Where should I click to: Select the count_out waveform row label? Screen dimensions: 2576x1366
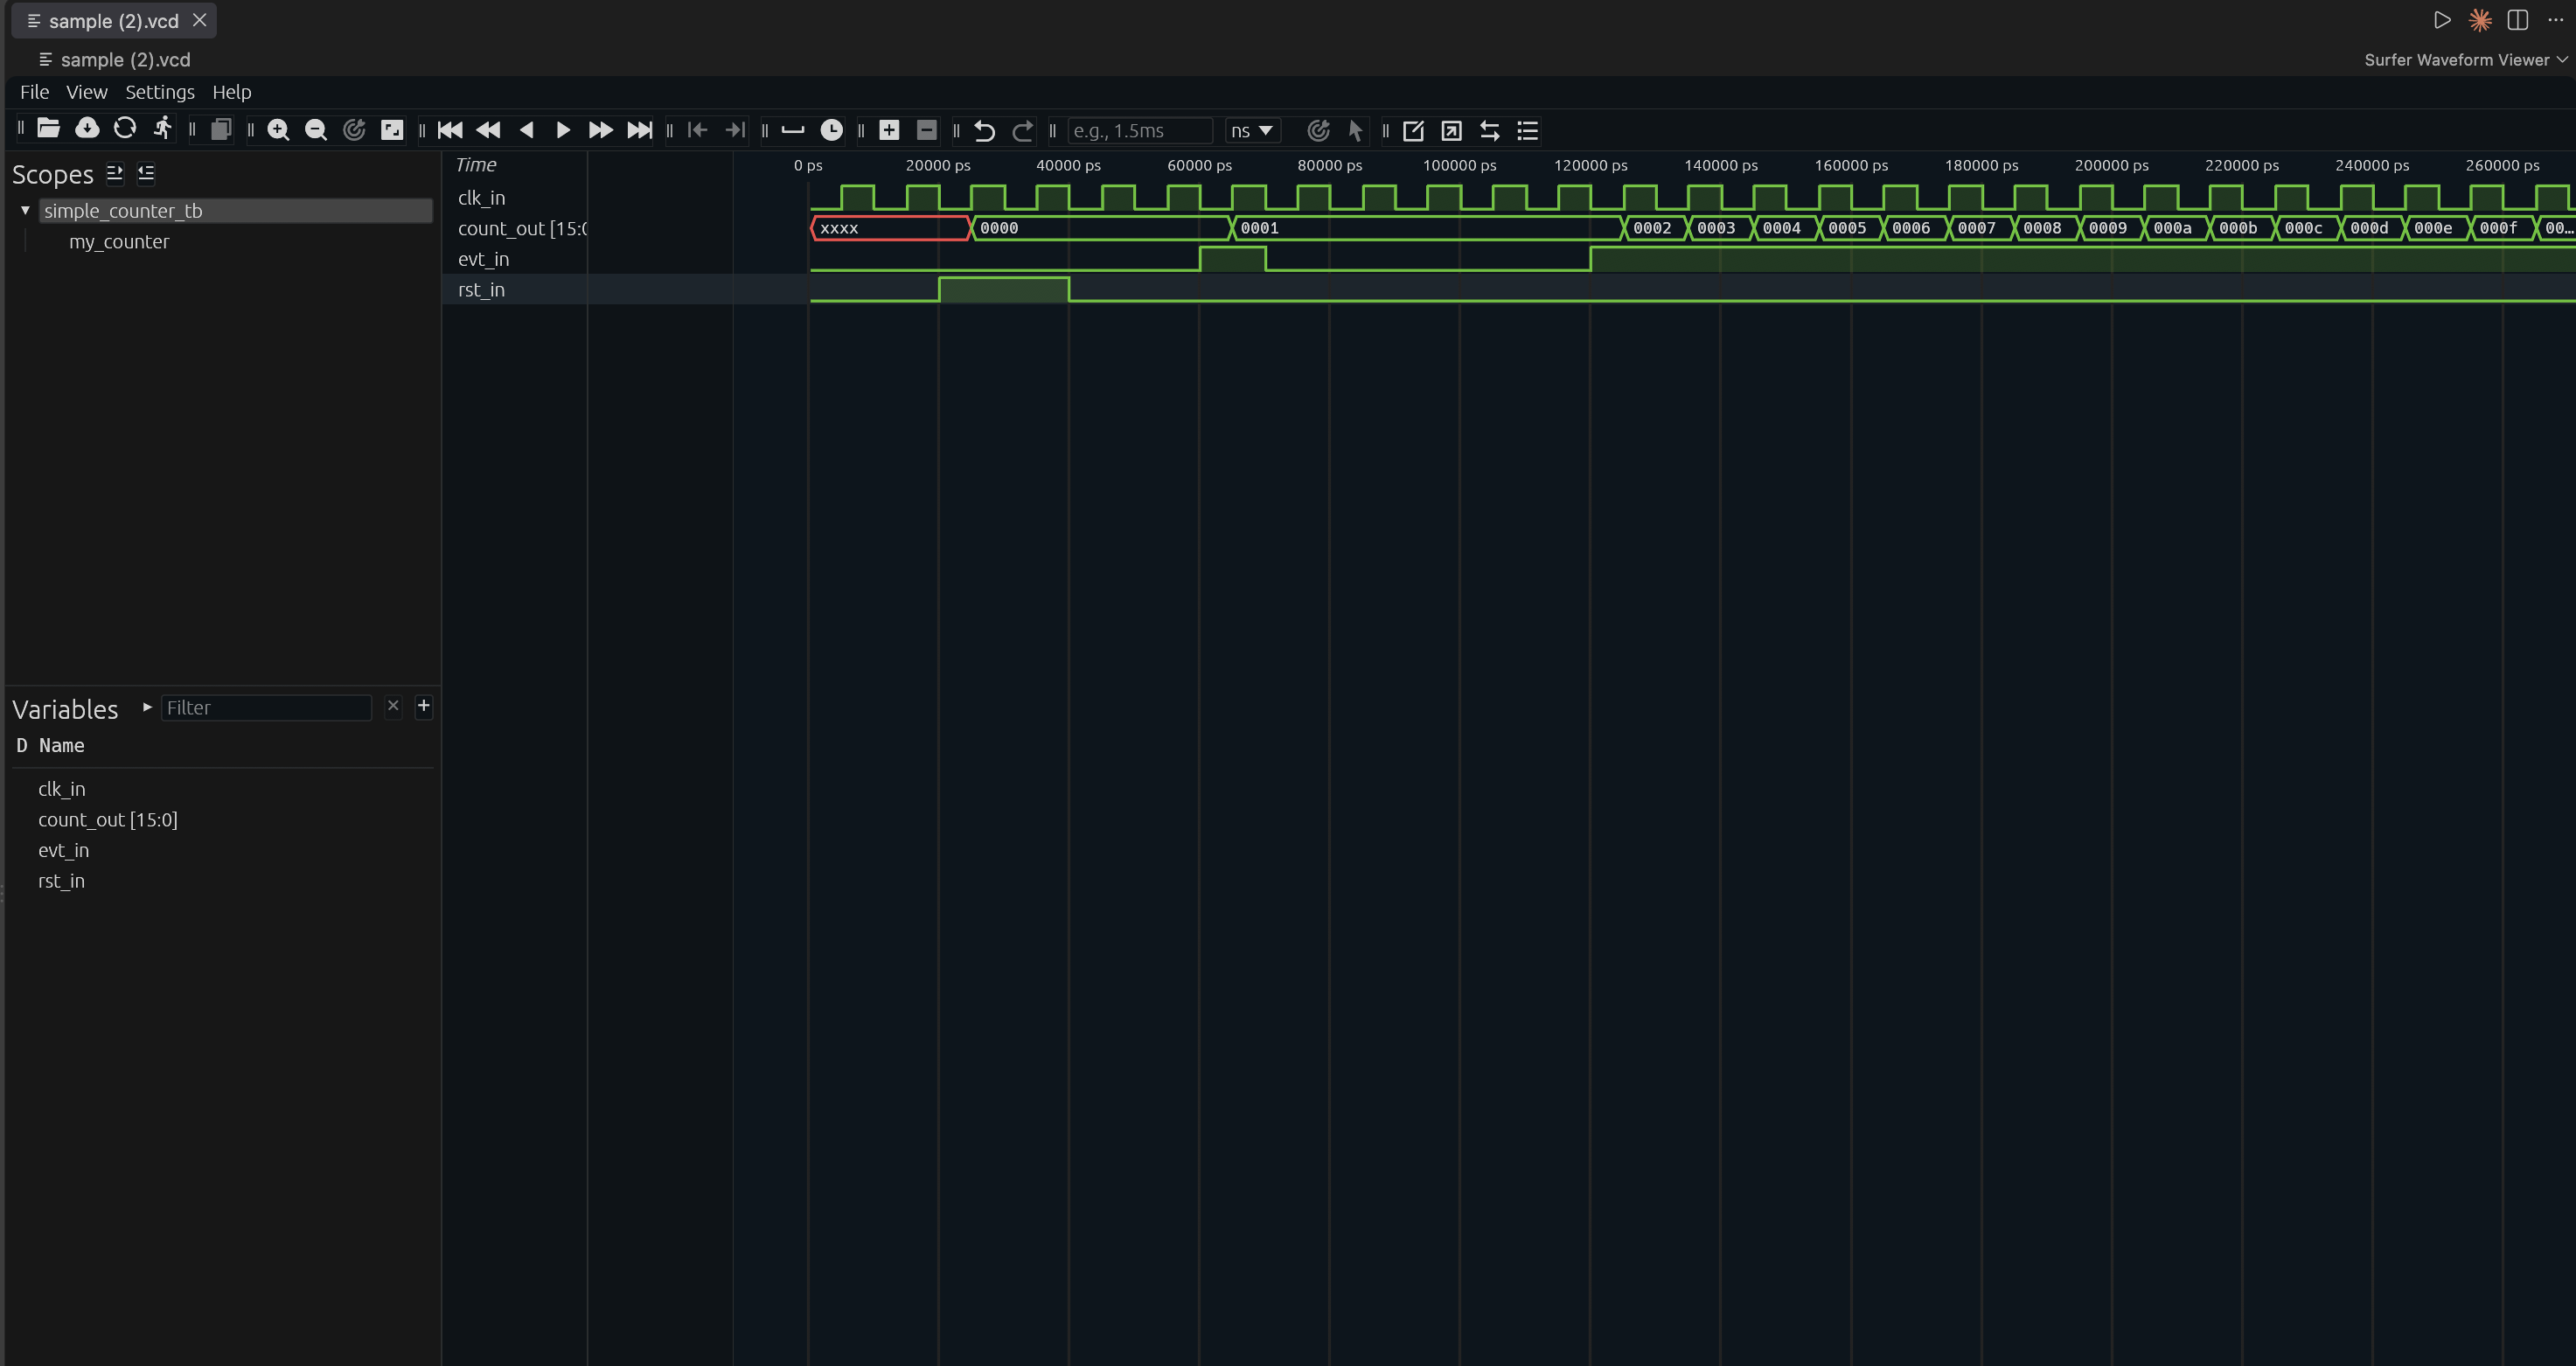pyautogui.click(x=522, y=229)
